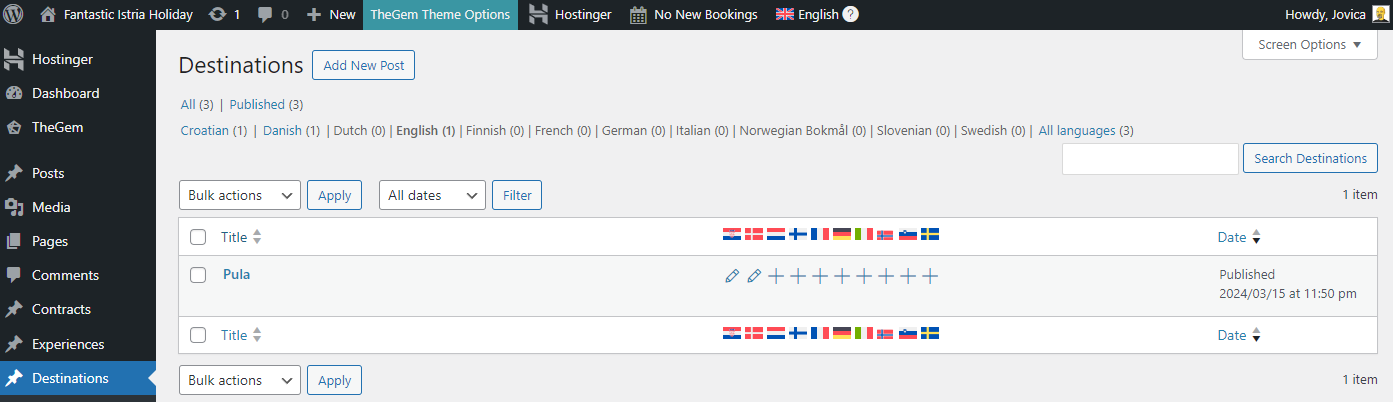Viewport: 1393px width, 402px height.
Task: Toggle select-all checkbox in table footer
Action: point(198,335)
